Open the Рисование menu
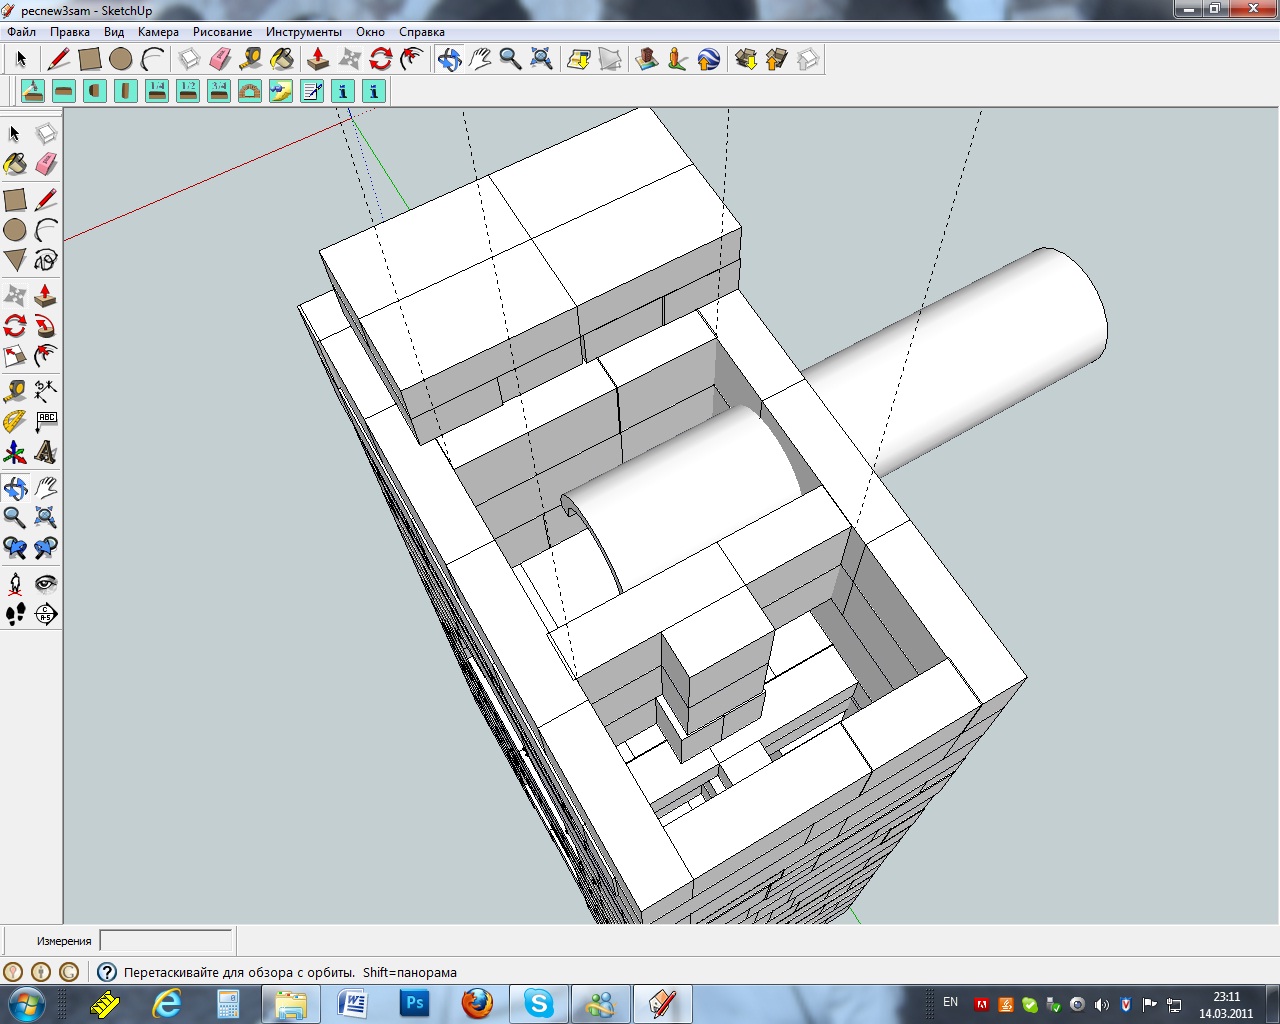This screenshot has width=1280, height=1024. (222, 32)
